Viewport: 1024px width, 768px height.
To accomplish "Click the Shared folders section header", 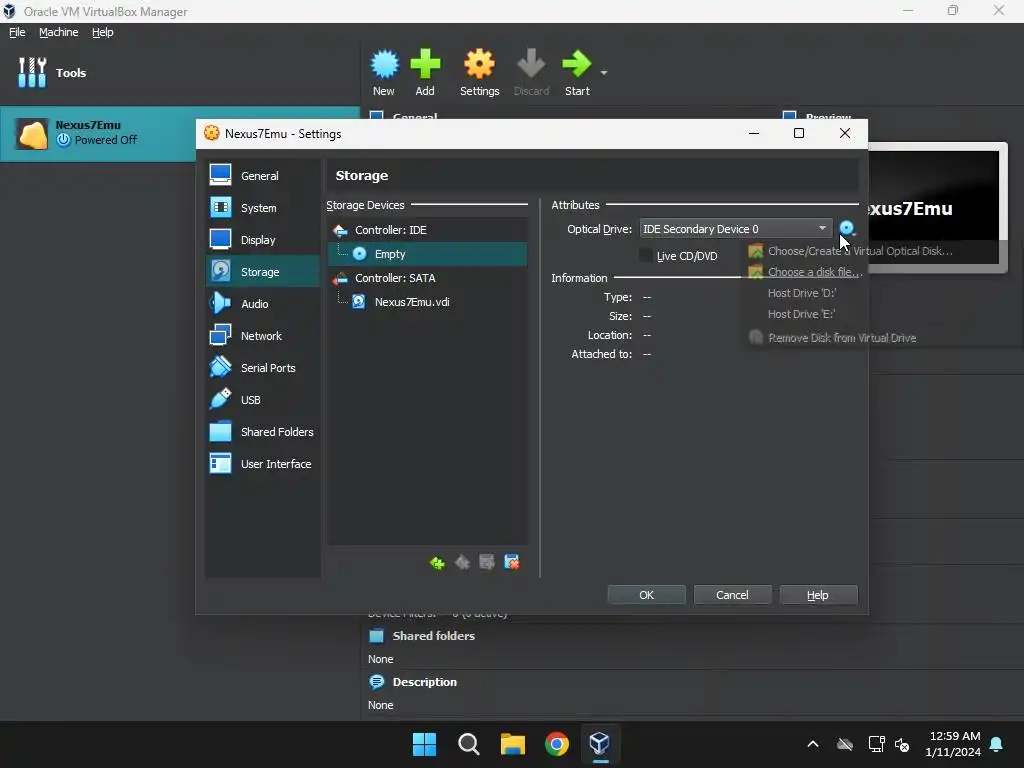I will [433, 636].
